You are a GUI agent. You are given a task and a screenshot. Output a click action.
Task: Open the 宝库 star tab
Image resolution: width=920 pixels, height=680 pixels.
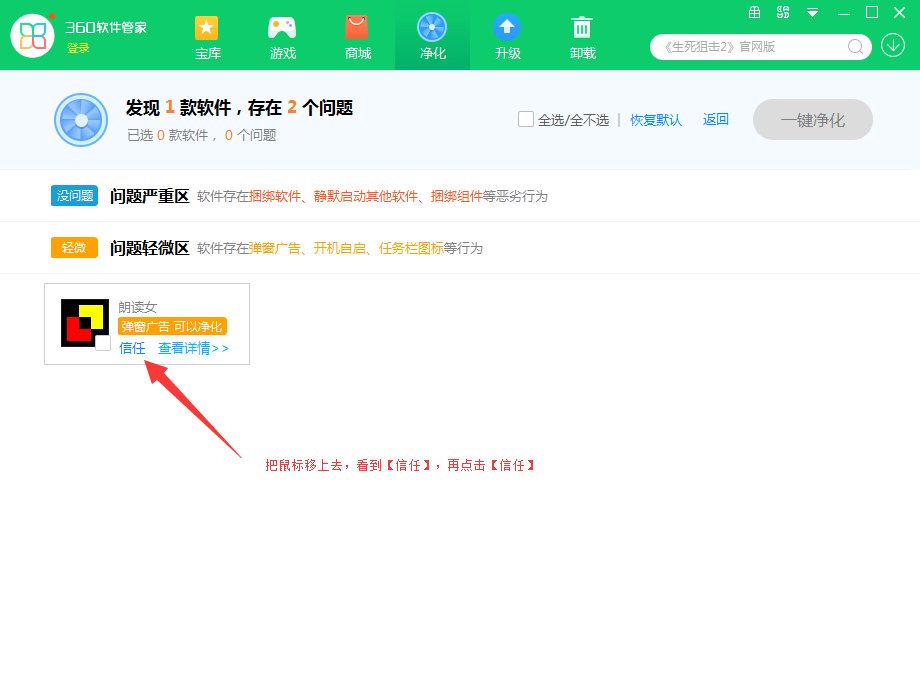tap(207, 38)
